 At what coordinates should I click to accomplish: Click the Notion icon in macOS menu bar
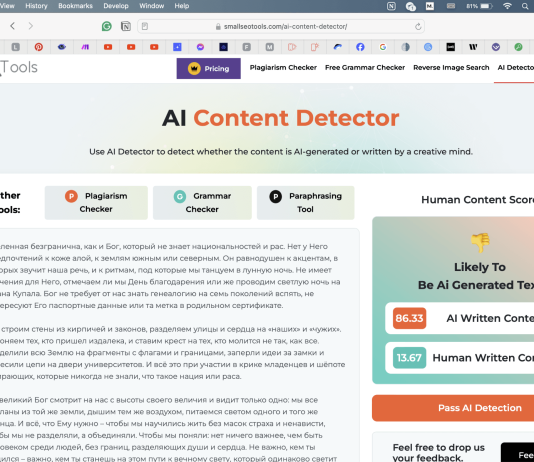[391, 6]
